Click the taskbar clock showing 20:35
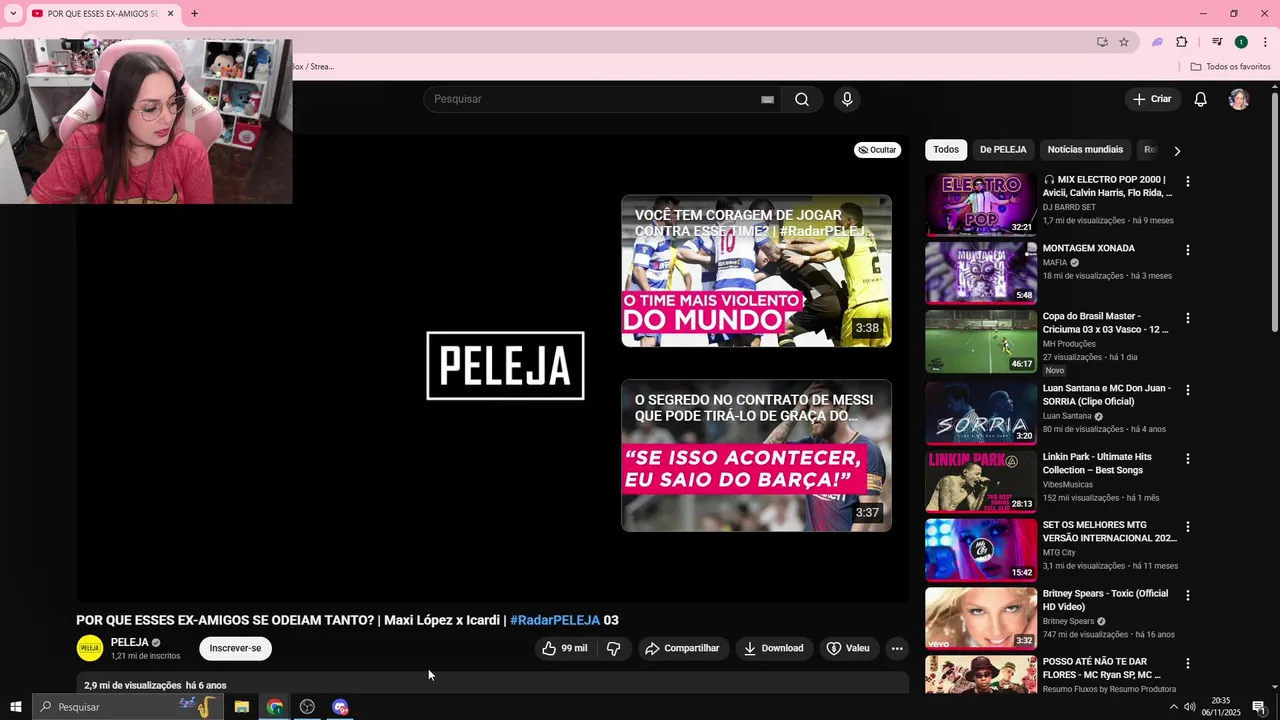Viewport: 1280px width, 720px height. (x=1220, y=707)
